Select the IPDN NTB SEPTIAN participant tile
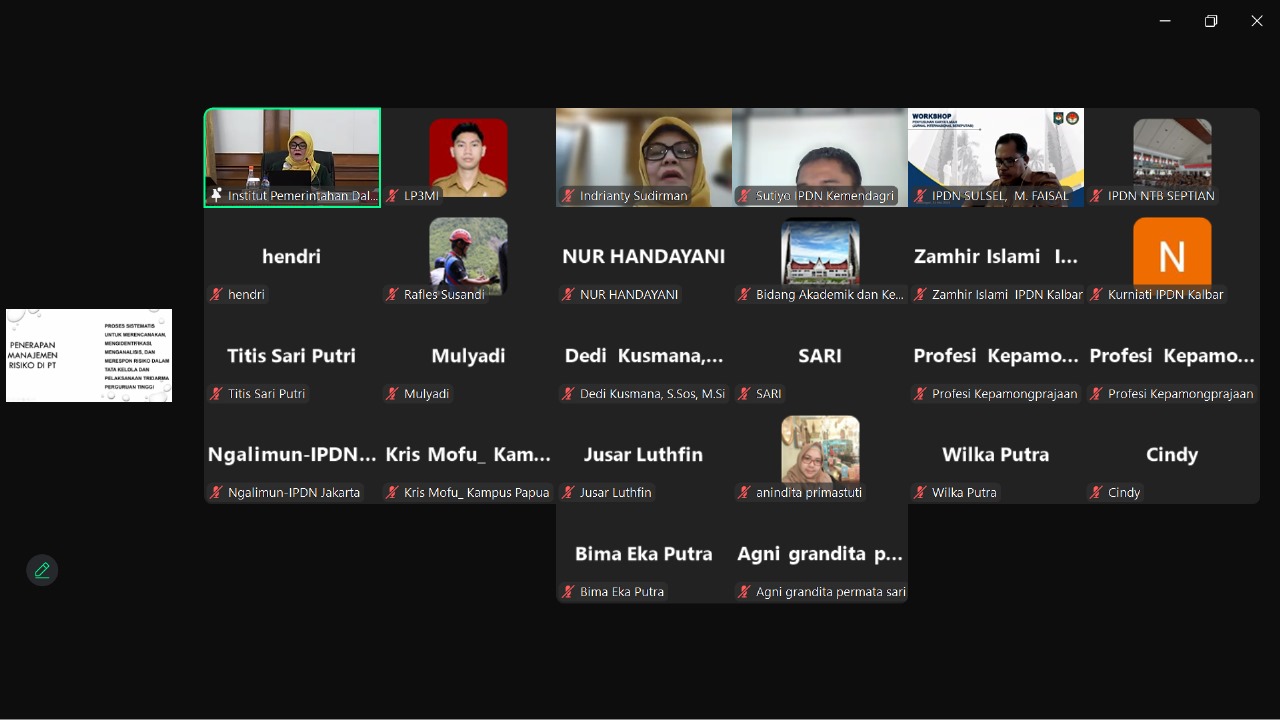Screen dimensions: 1280x720 coord(1172,157)
